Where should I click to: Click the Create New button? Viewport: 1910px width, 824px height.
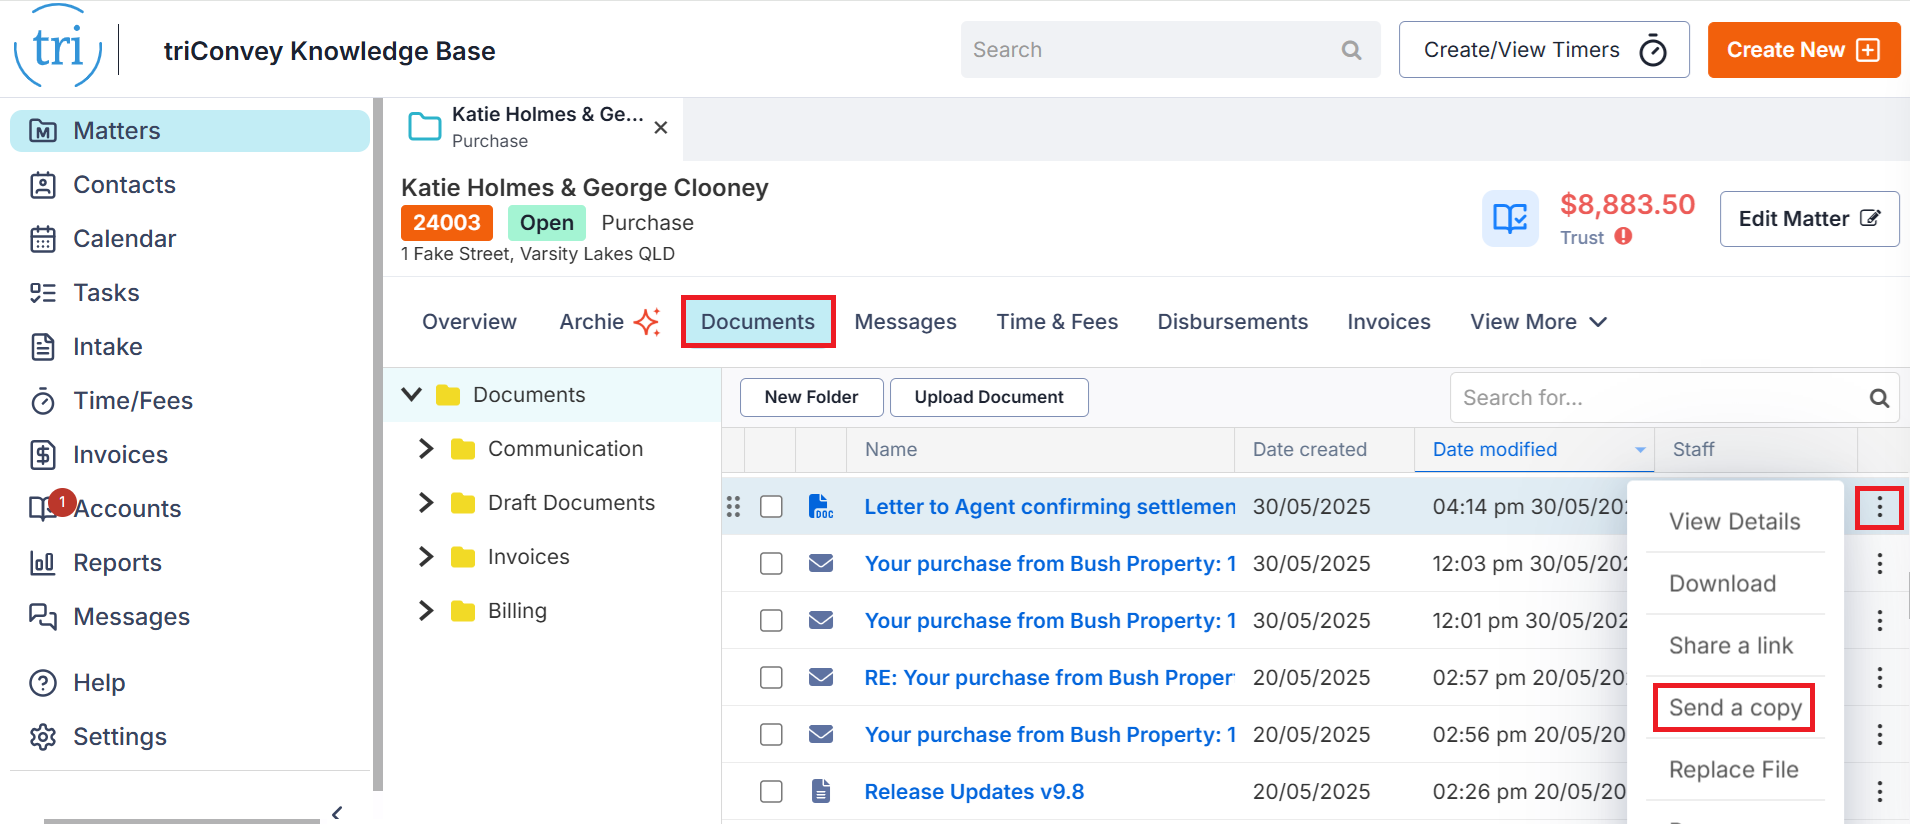pyautogui.click(x=1804, y=50)
